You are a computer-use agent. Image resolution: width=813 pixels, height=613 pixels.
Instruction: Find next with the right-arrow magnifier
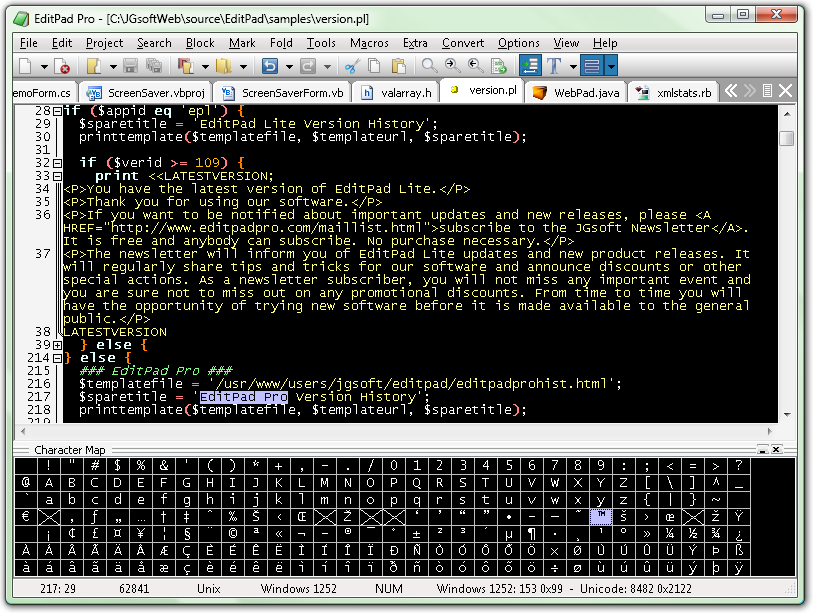coord(453,66)
